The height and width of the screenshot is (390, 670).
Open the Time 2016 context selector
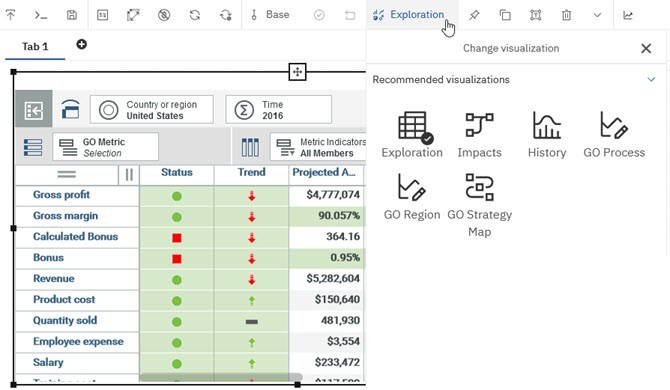coord(279,110)
